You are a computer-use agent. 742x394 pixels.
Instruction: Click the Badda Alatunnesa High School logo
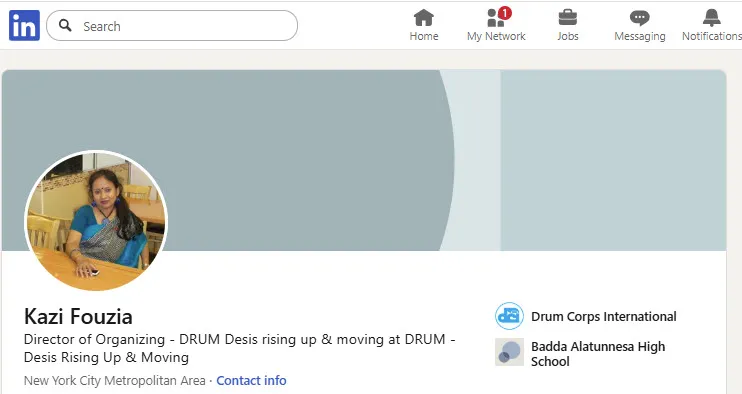click(x=509, y=352)
